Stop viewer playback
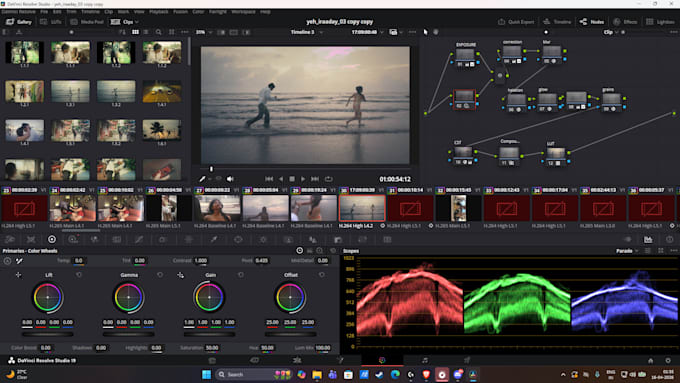 pyautogui.click(x=292, y=179)
